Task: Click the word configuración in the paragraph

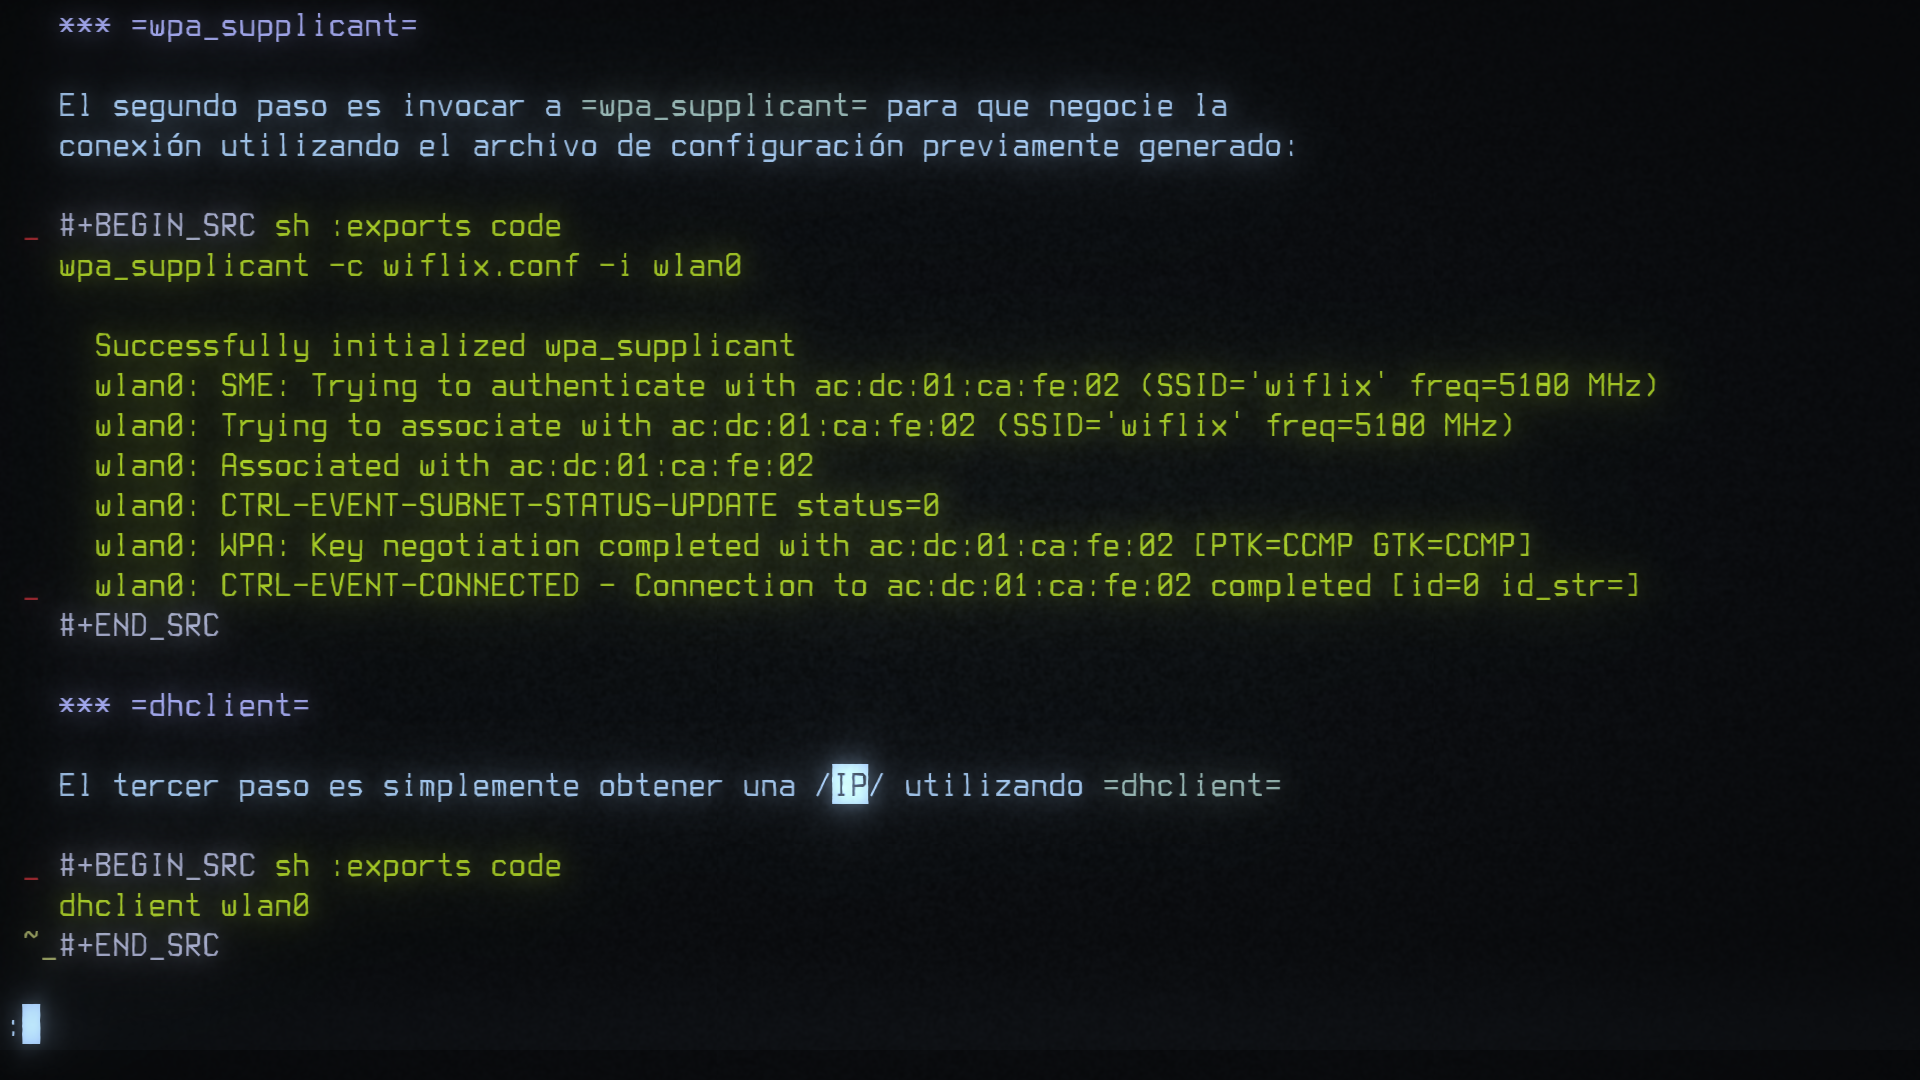Action: [x=786, y=146]
